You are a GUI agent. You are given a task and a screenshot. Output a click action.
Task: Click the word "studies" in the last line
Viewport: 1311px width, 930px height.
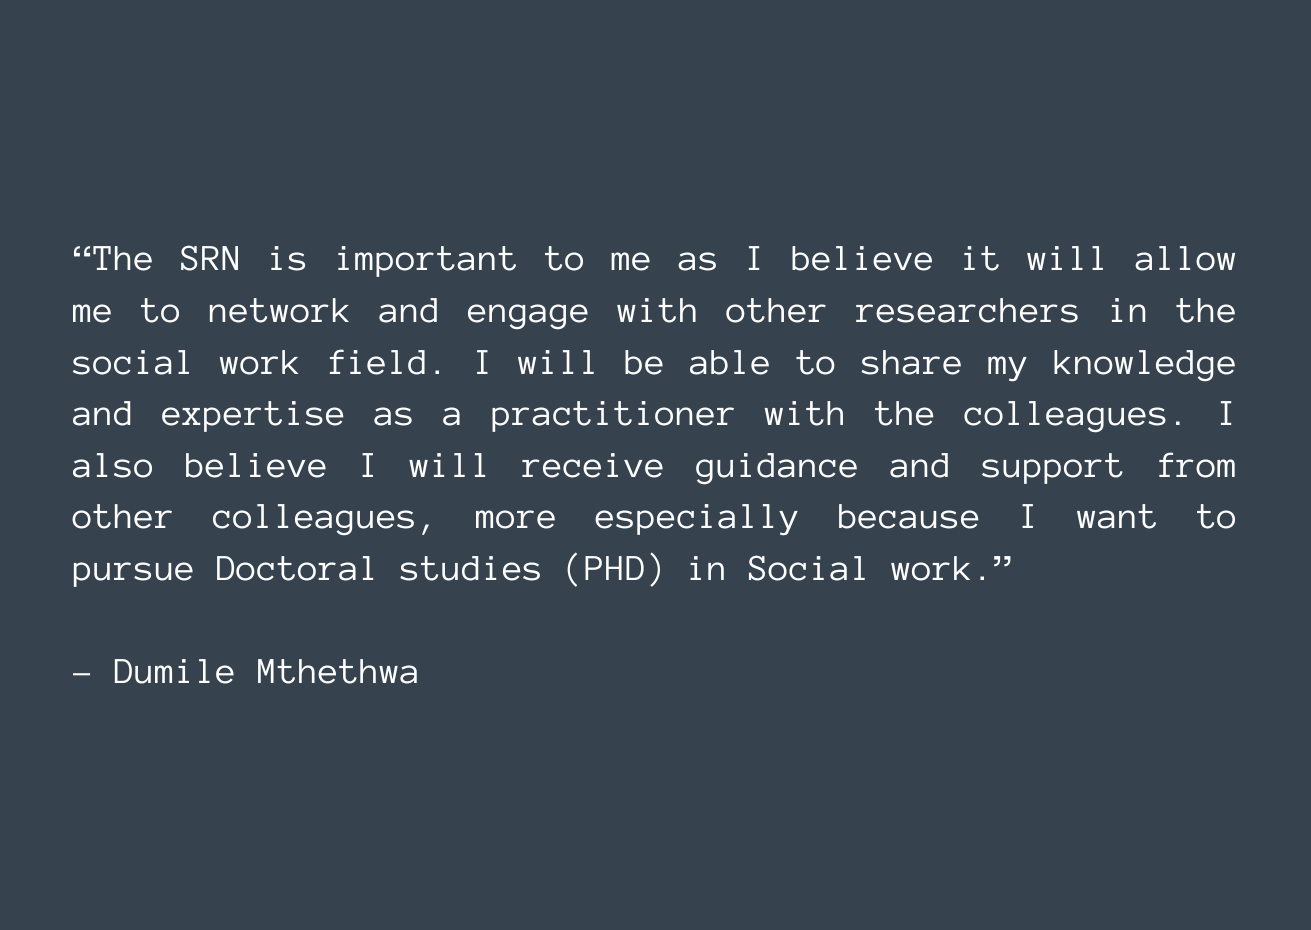point(470,570)
